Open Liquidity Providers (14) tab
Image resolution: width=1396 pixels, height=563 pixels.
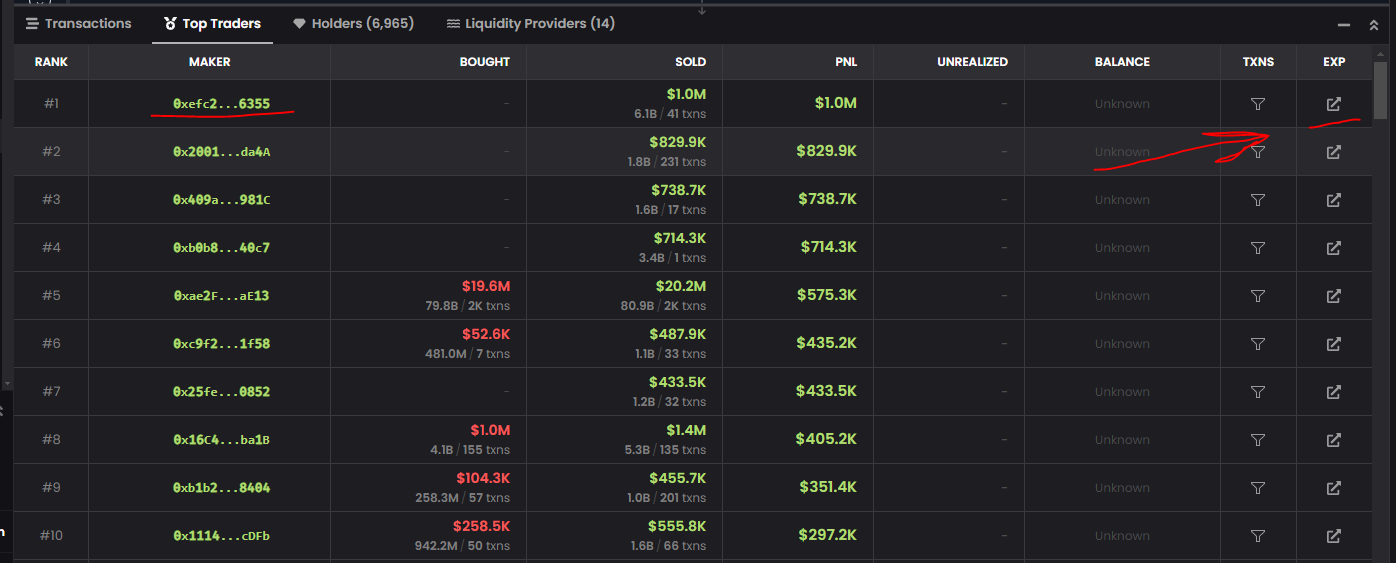pos(530,23)
